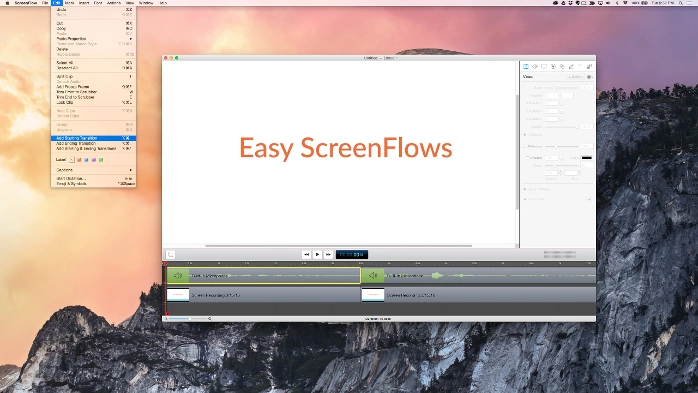Open the Touch Callout properties tab icon
Viewport: 698px width, 393px height.
562,66
